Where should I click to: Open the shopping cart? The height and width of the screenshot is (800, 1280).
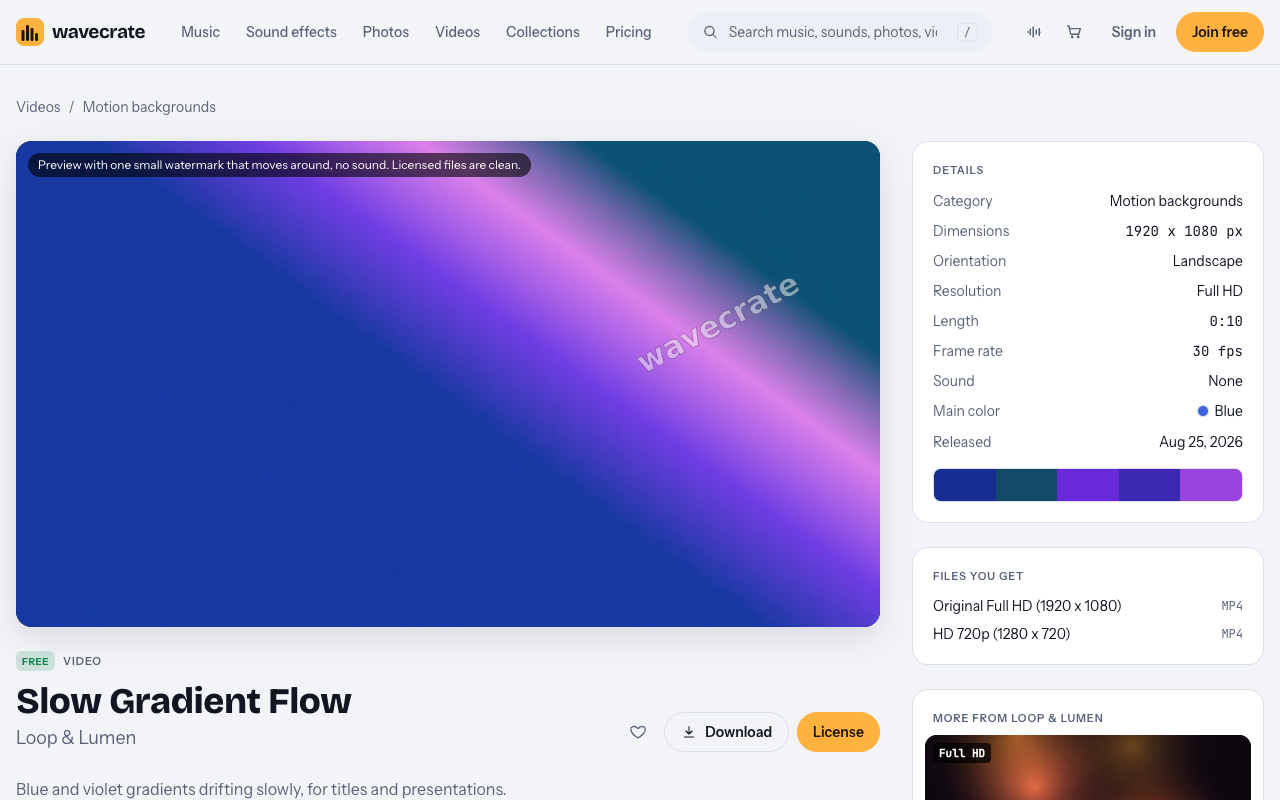pos(1074,32)
